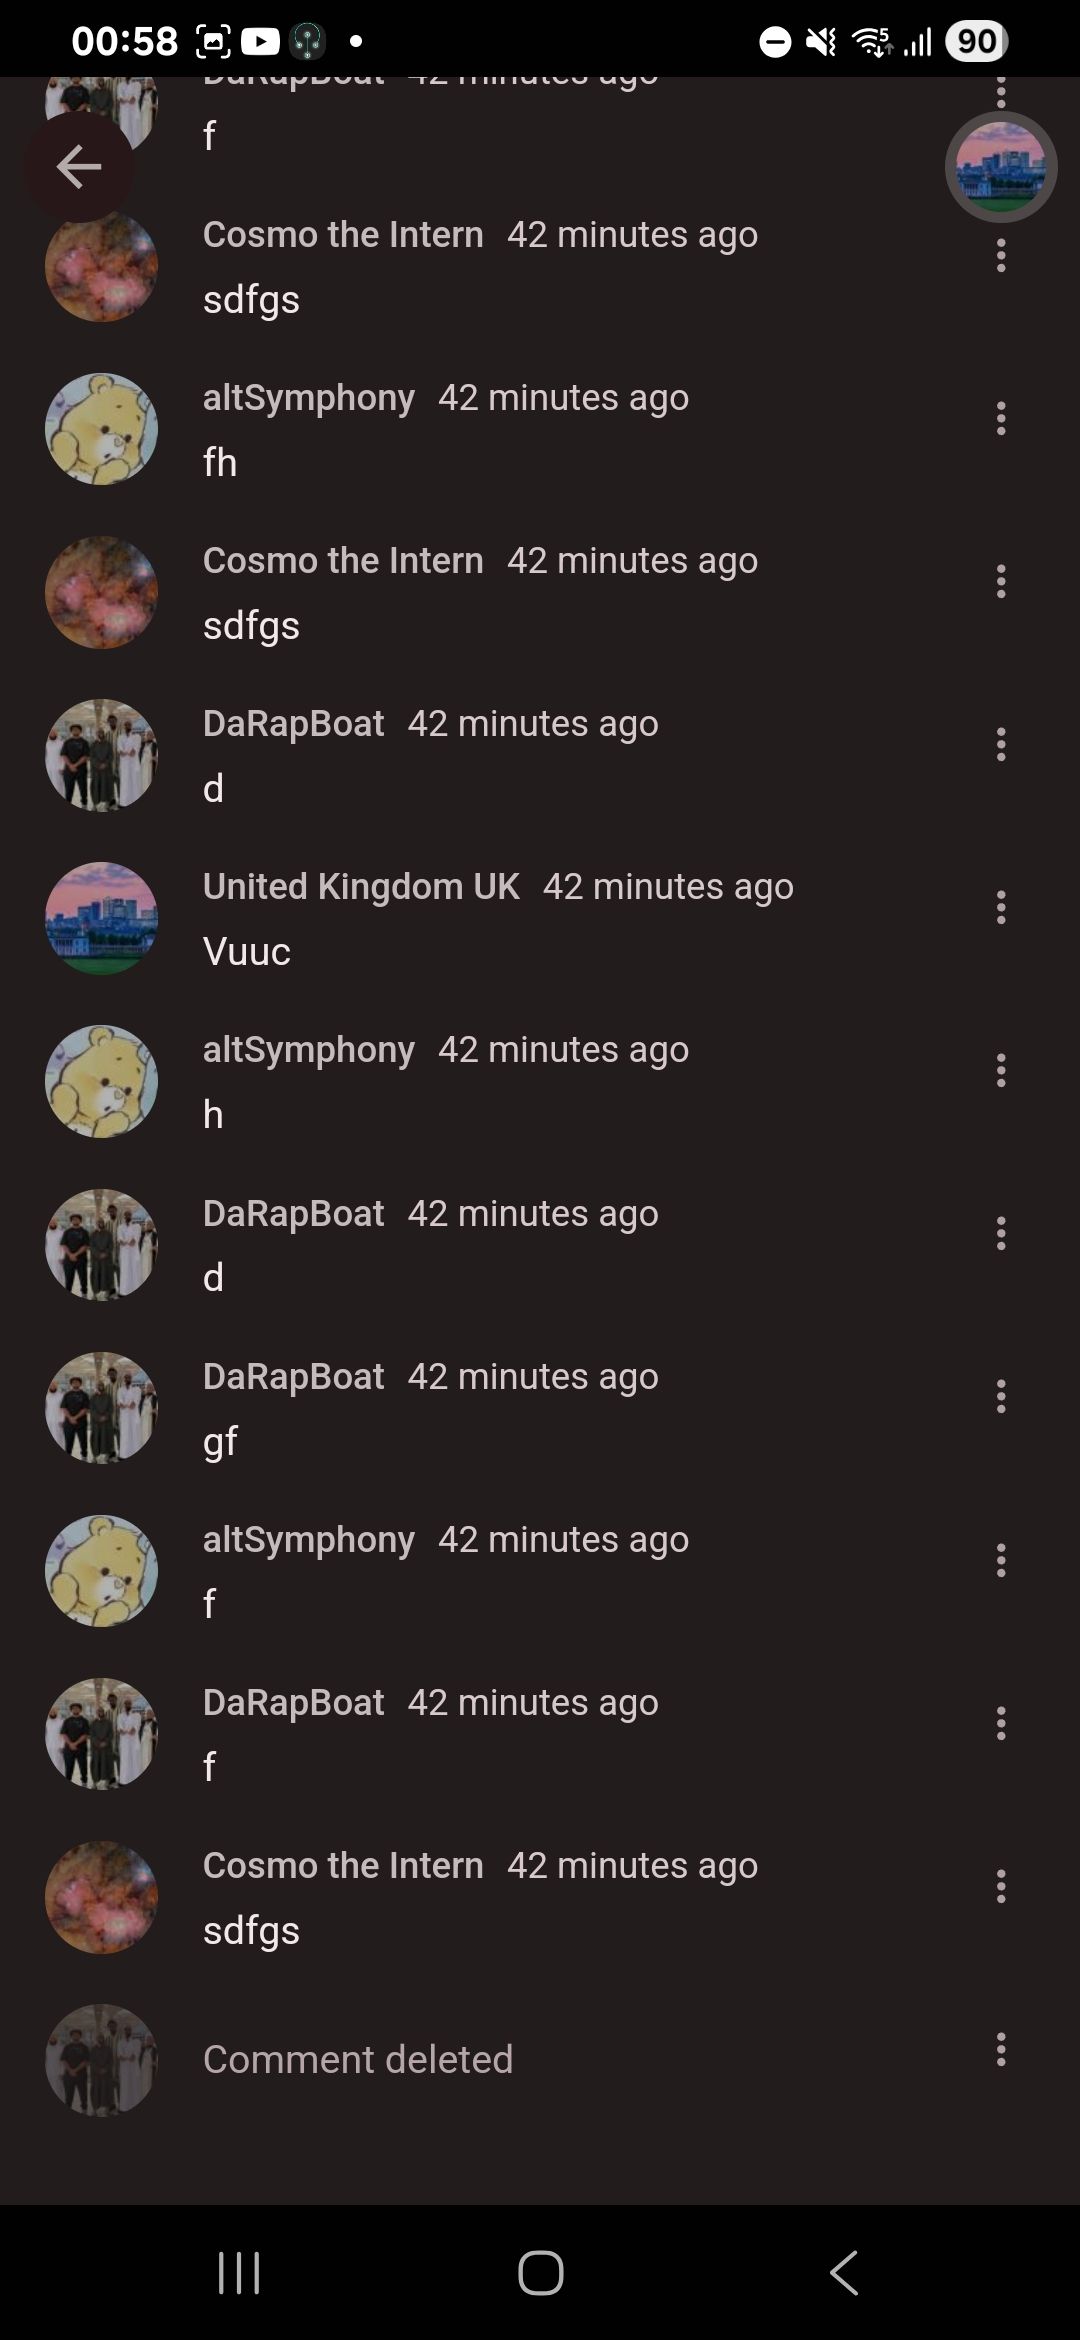
Task: Tap the Android home button
Action: pyautogui.click(x=540, y=2272)
